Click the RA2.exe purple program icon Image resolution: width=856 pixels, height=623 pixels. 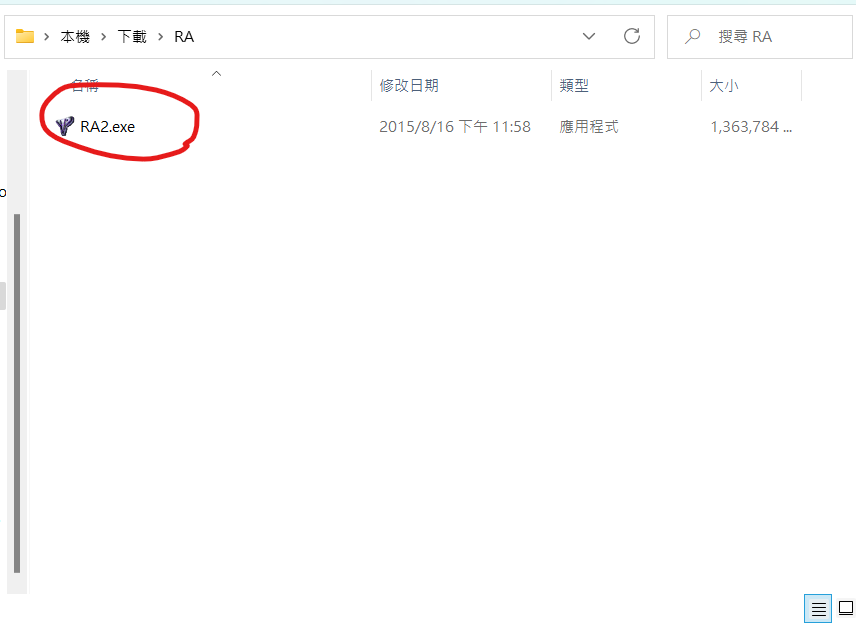64,126
